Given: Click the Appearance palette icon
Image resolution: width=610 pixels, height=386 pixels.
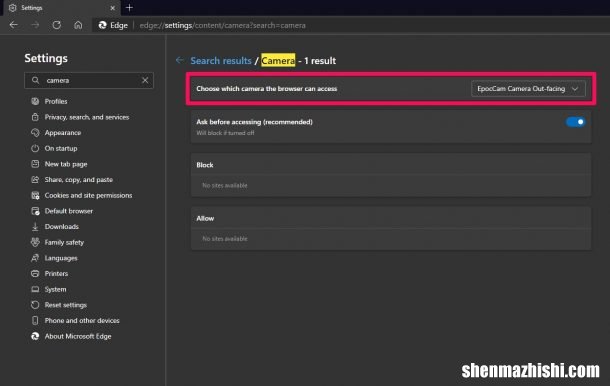Looking at the screenshot, I should tap(35, 133).
